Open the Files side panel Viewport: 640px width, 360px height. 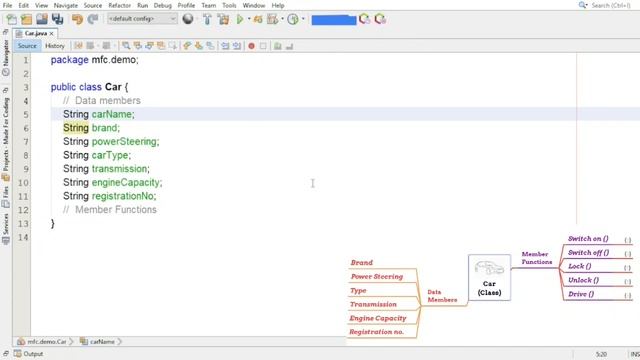tap(6, 196)
